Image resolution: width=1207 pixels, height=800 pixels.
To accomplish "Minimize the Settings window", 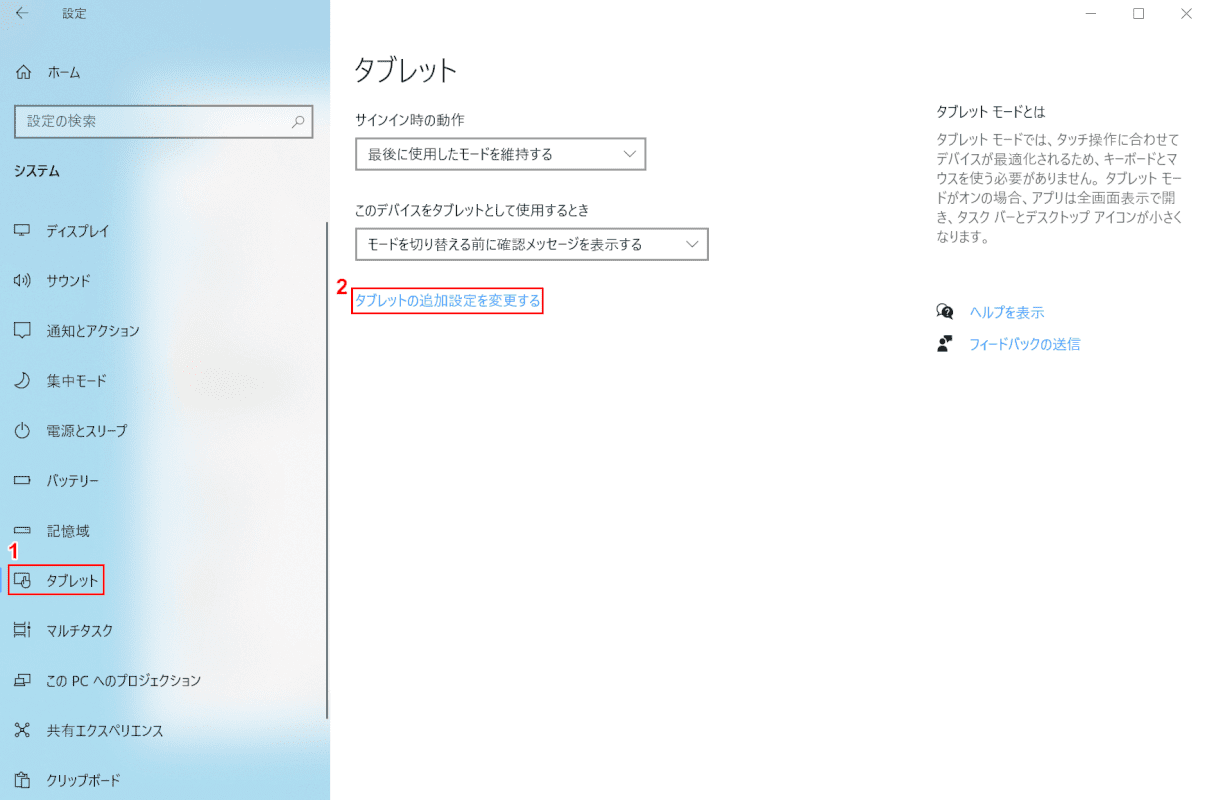I will tap(1092, 13).
